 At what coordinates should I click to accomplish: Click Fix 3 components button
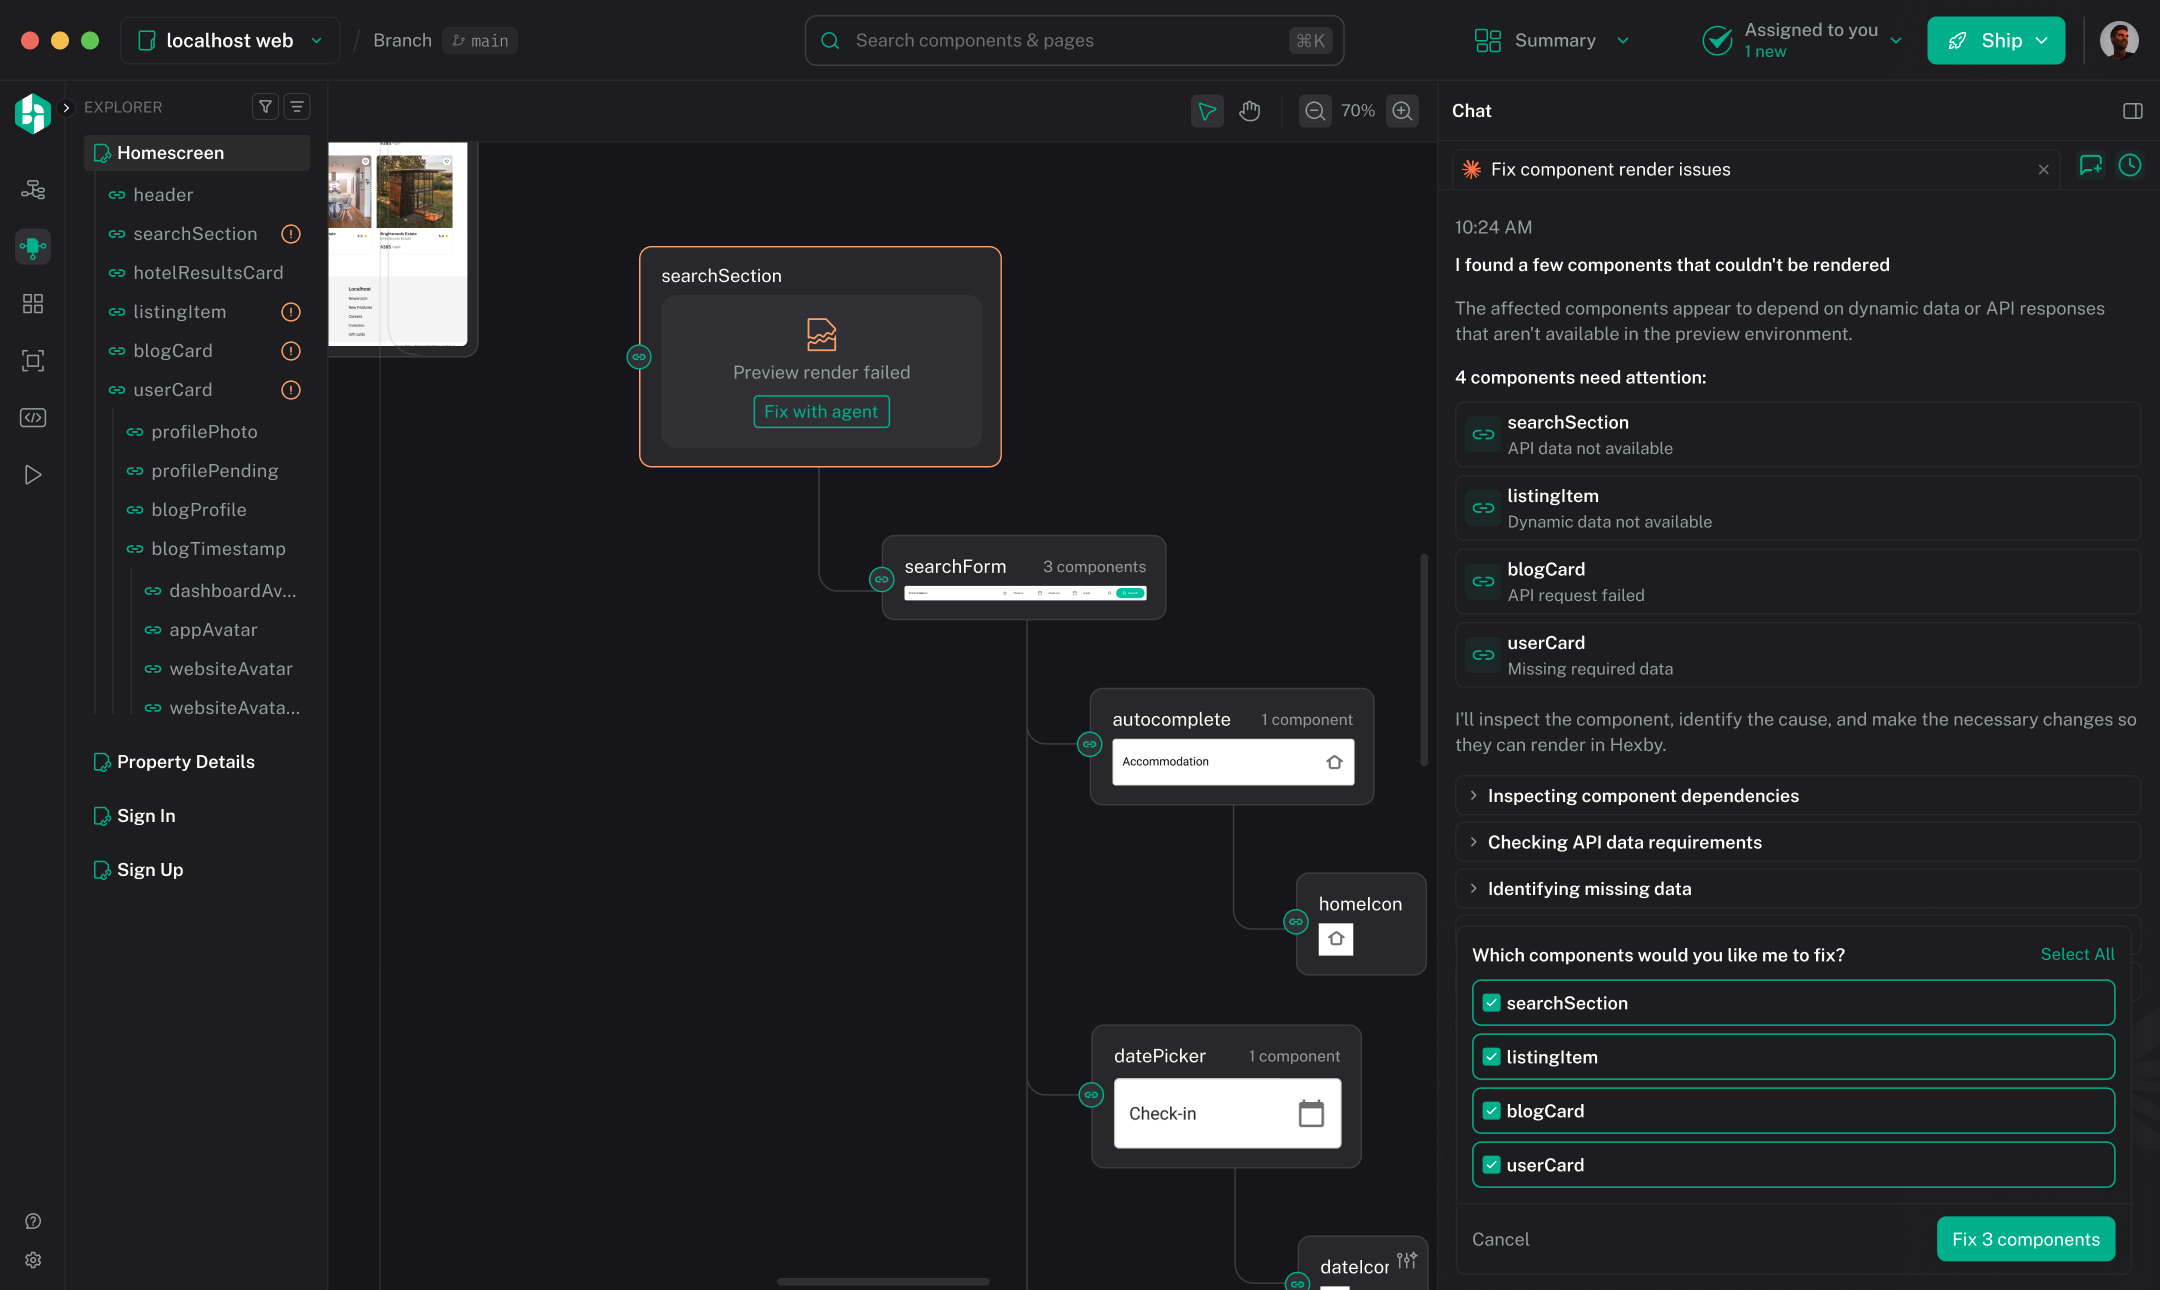tap(2026, 1239)
